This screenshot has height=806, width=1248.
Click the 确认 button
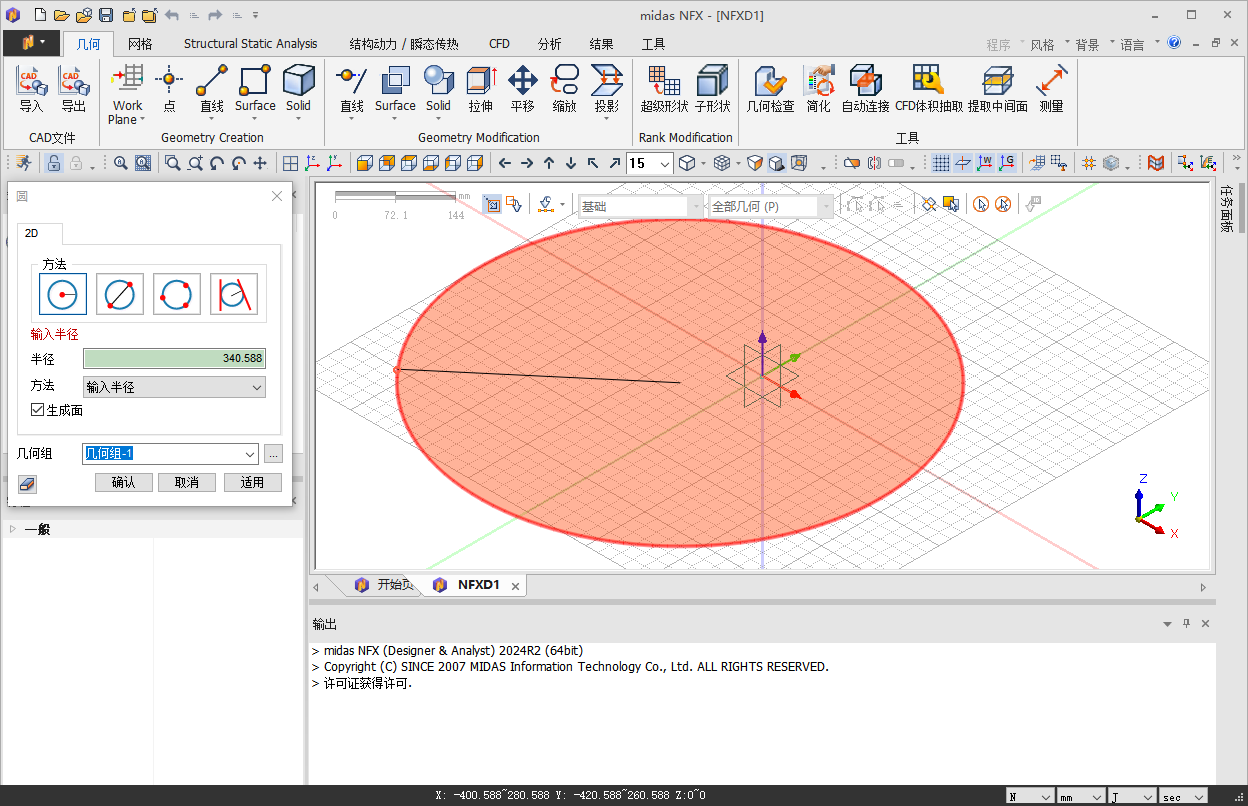(123, 482)
